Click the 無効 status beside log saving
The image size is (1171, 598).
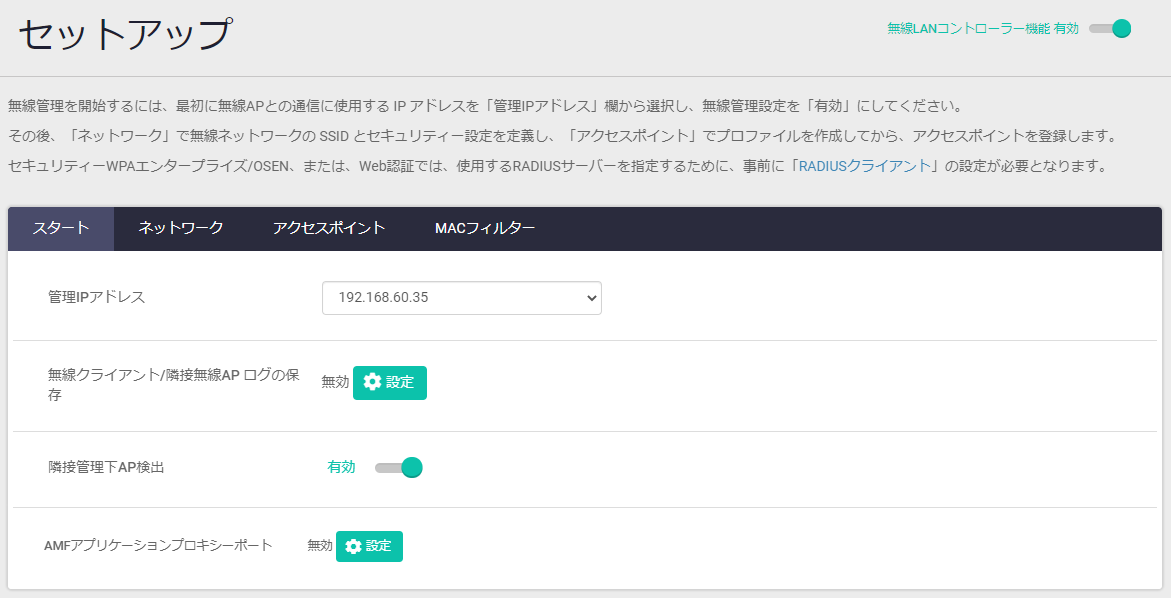coord(335,382)
